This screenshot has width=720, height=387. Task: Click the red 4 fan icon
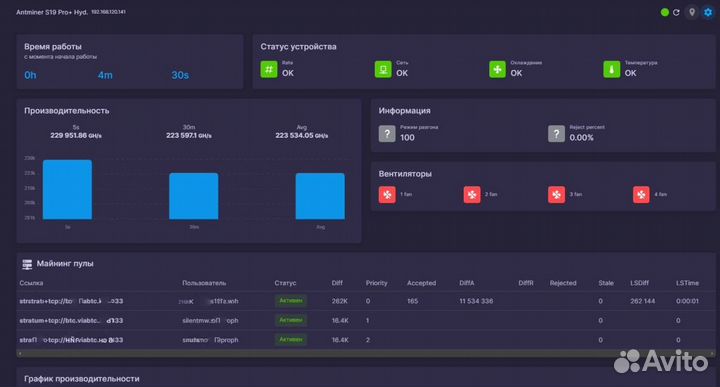(x=641, y=195)
